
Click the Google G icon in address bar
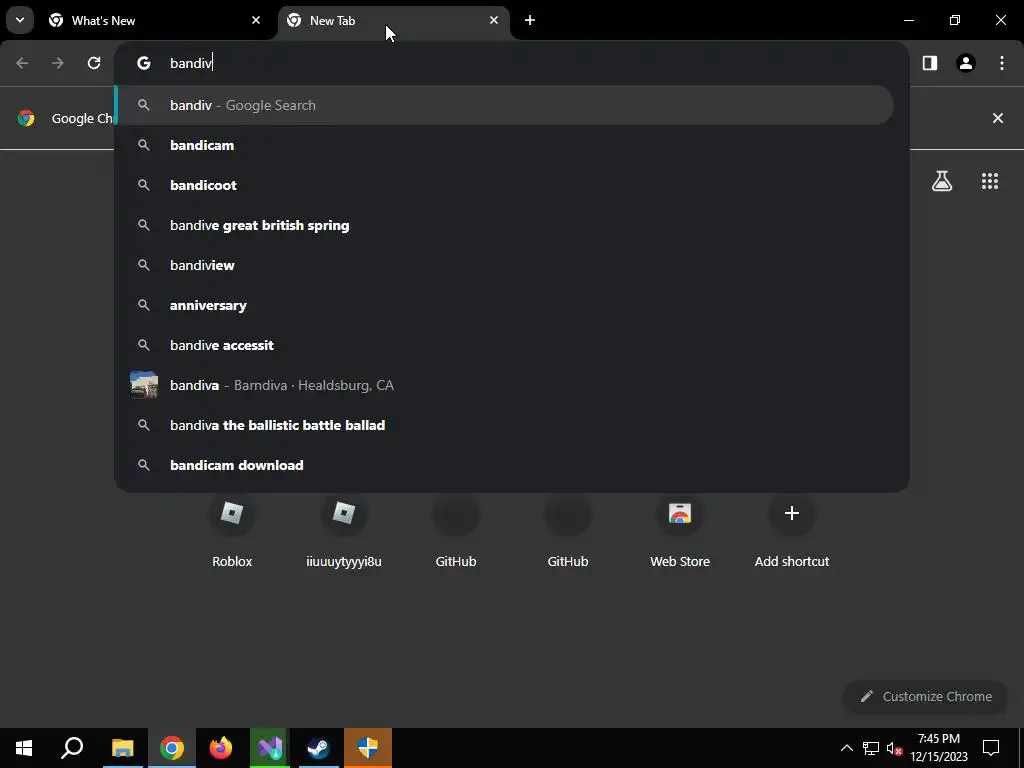click(144, 63)
